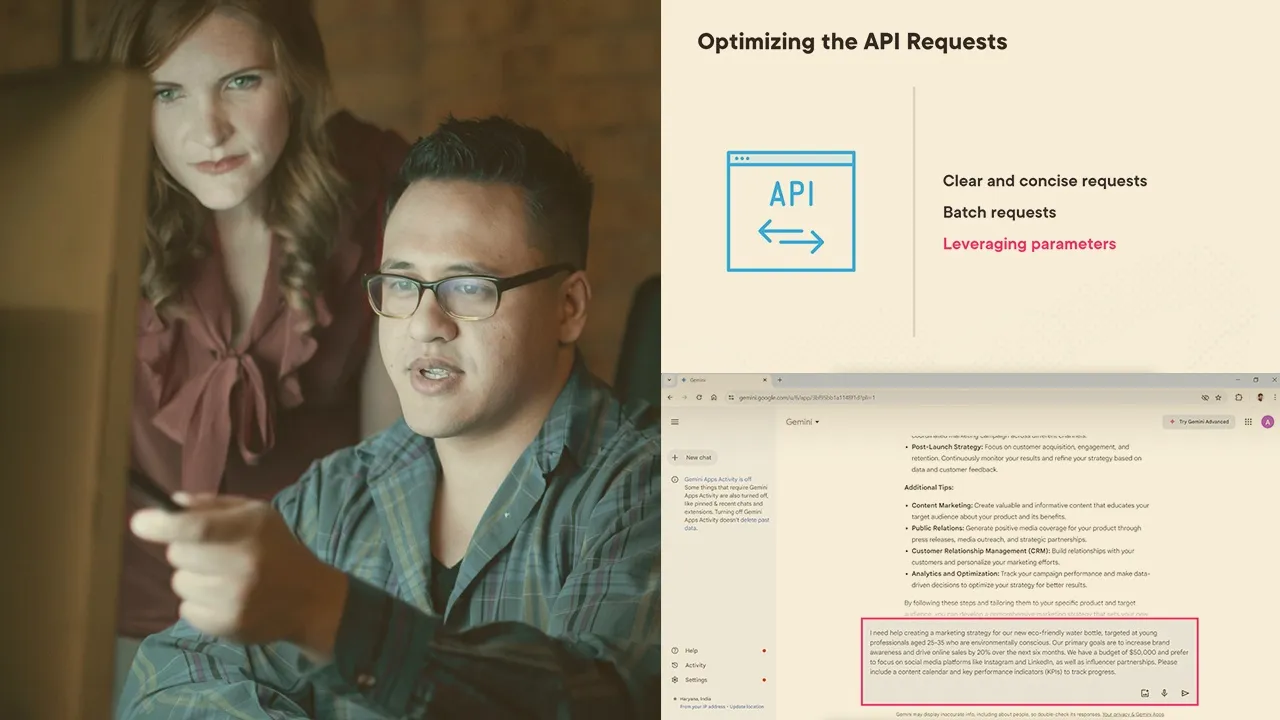This screenshot has height=720, width=1280.
Task: Open the browser extensions puzzle icon
Action: (1239, 397)
